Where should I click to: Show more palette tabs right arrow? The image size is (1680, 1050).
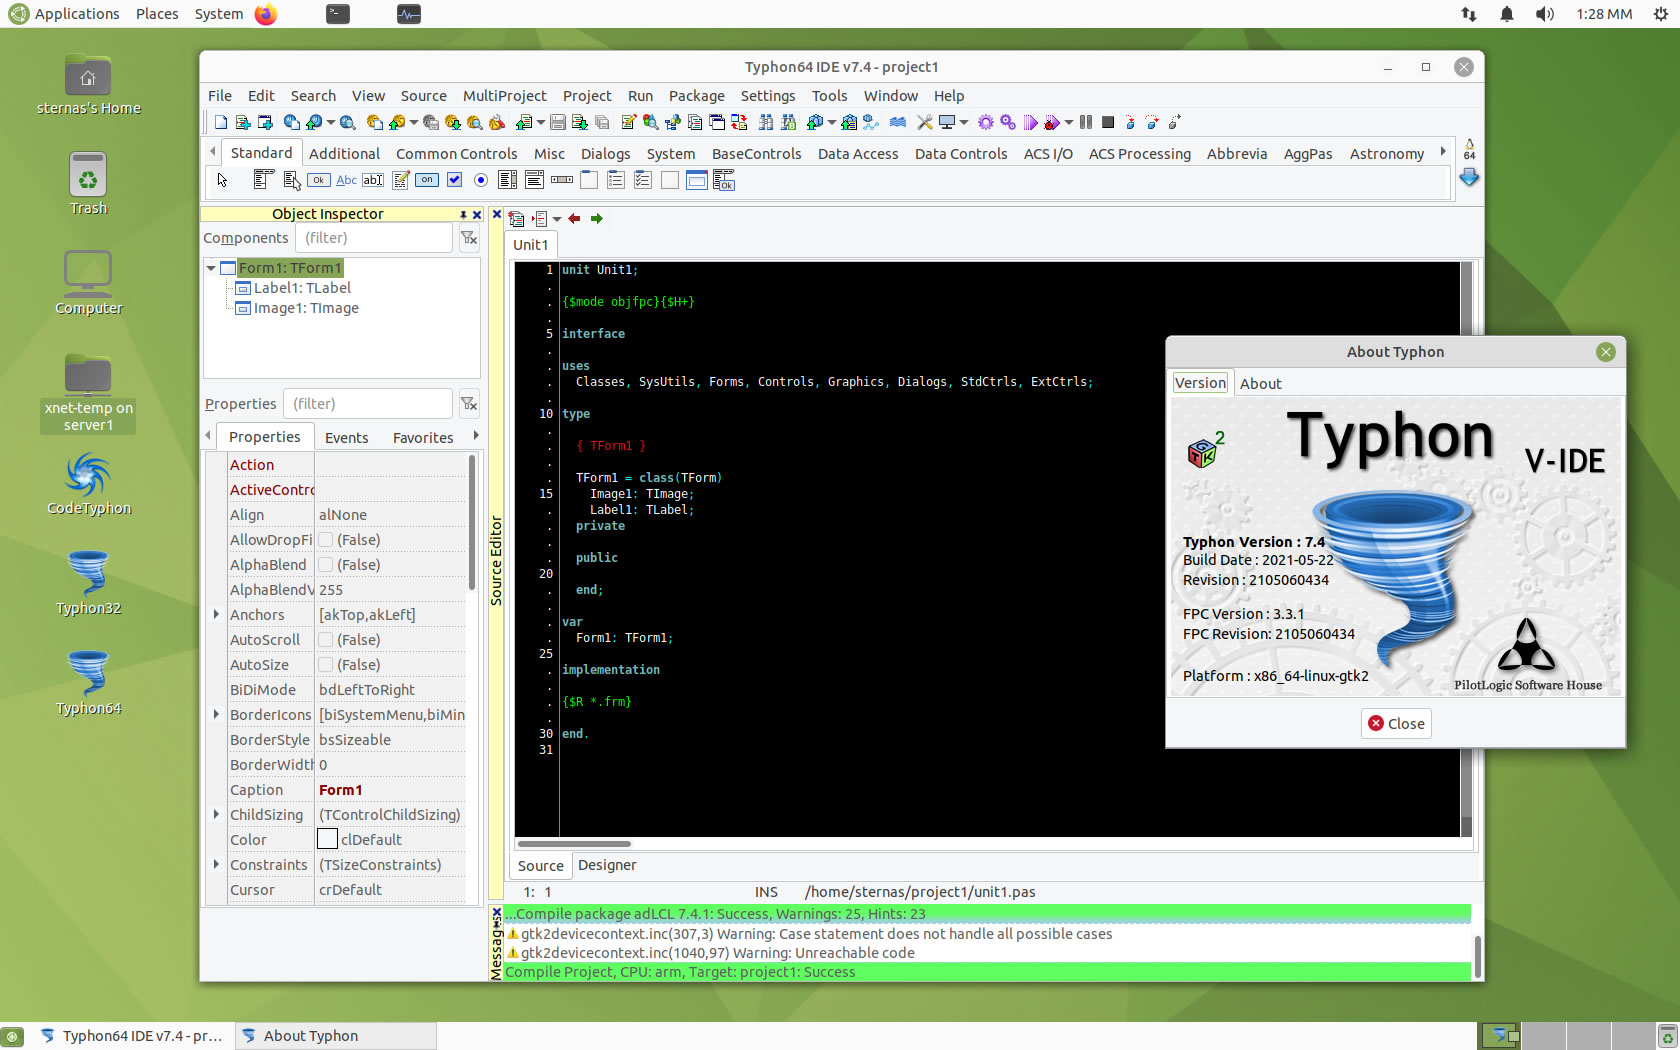[1442, 152]
